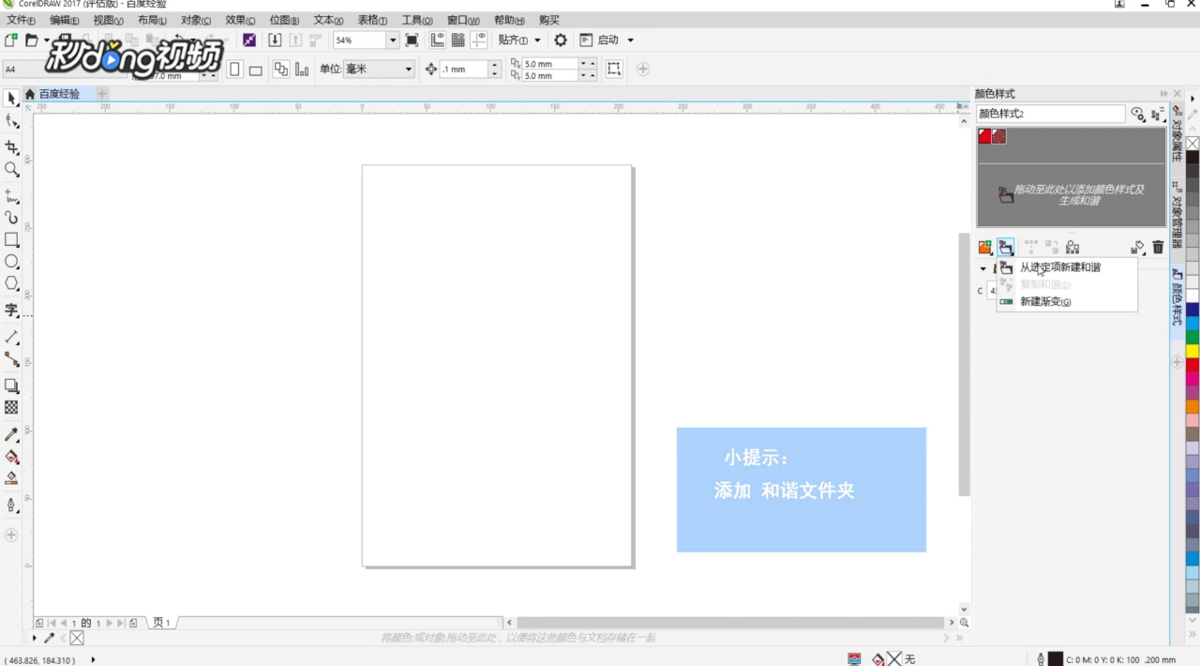
Task: Set page orientation to portrait
Action: (235, 68)
